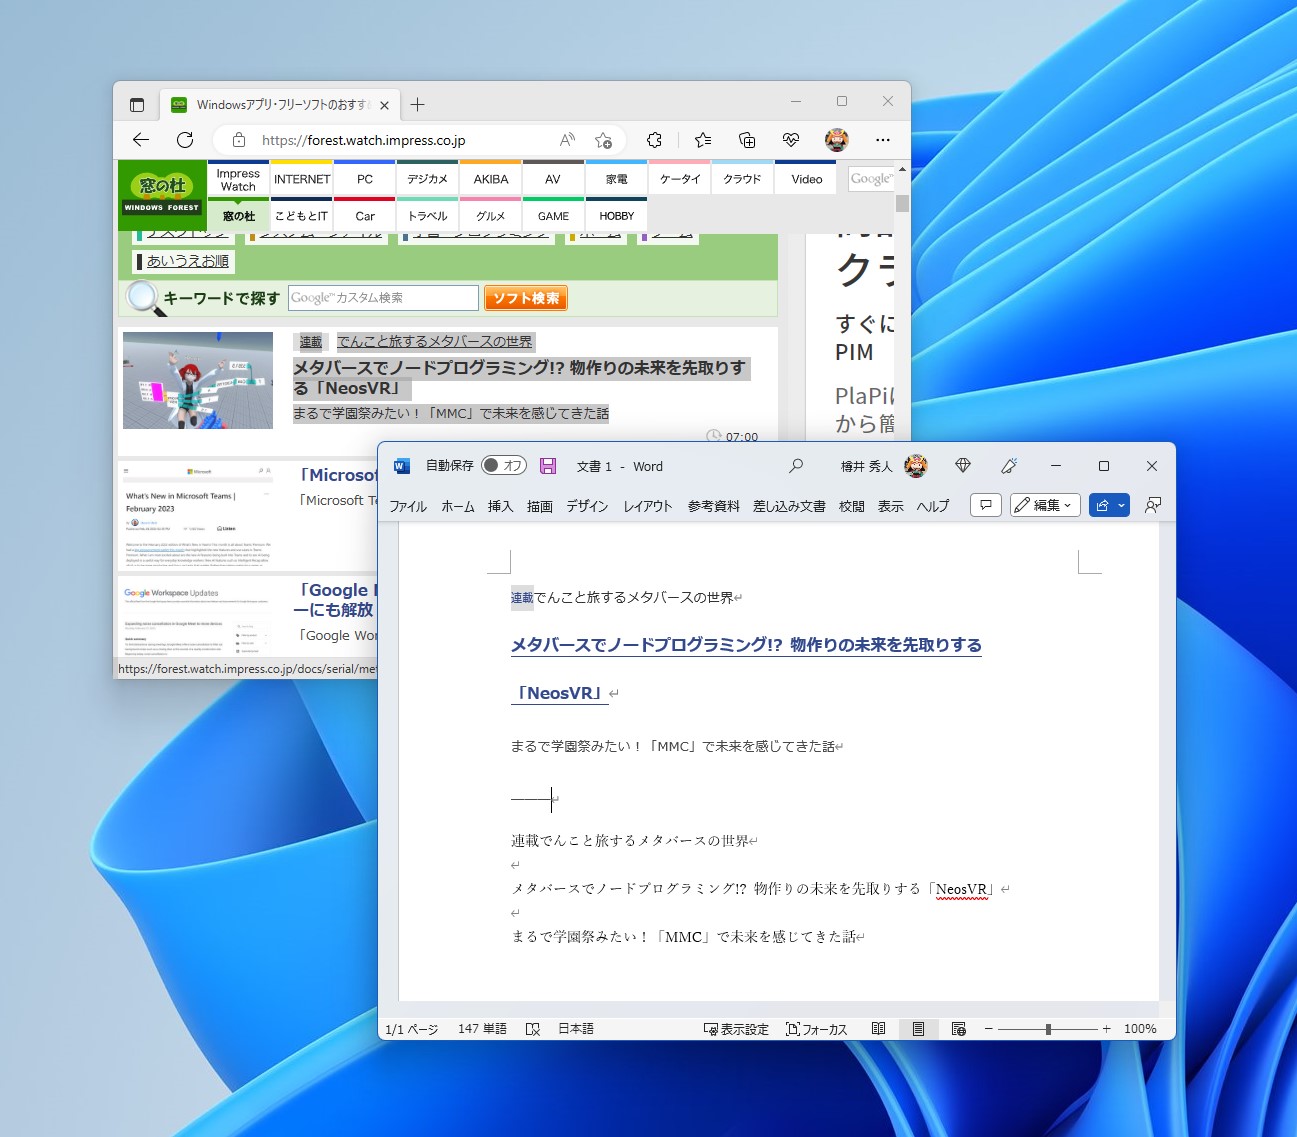
Task: Toggle spell check via 日本語 language indicator
Action: (x=575, y=1028)
